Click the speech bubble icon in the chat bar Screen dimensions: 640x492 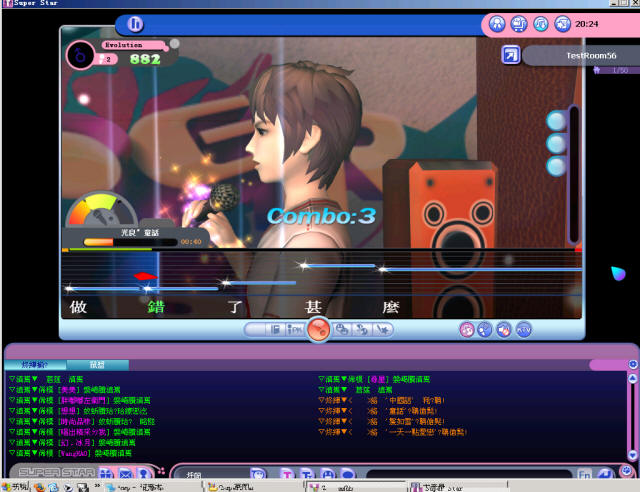[347, 474]
